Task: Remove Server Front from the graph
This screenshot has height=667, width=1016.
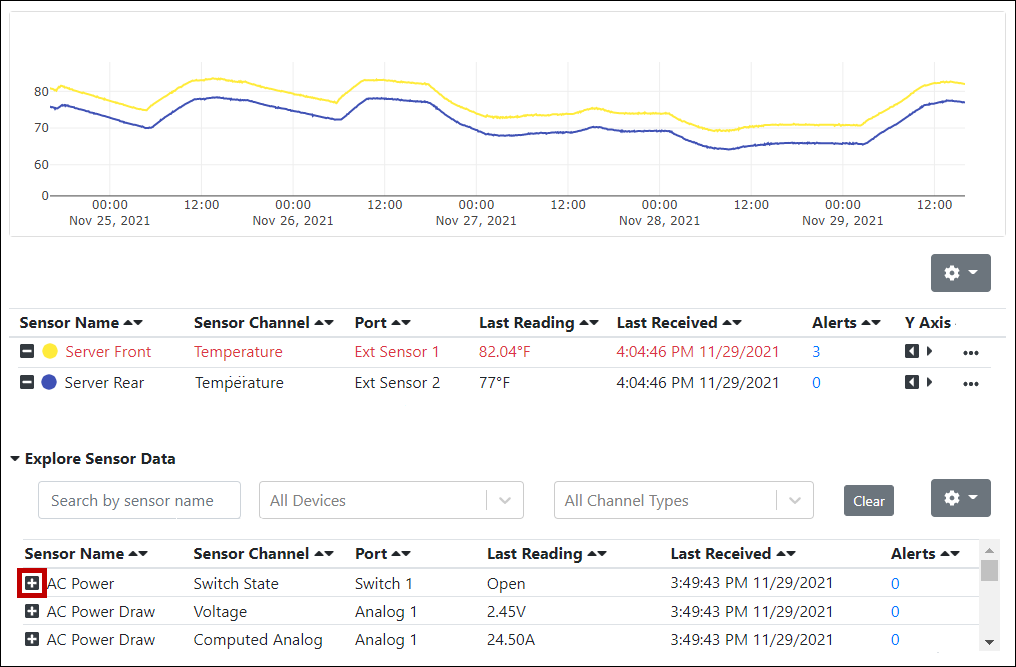Action: tap(28, 352)
